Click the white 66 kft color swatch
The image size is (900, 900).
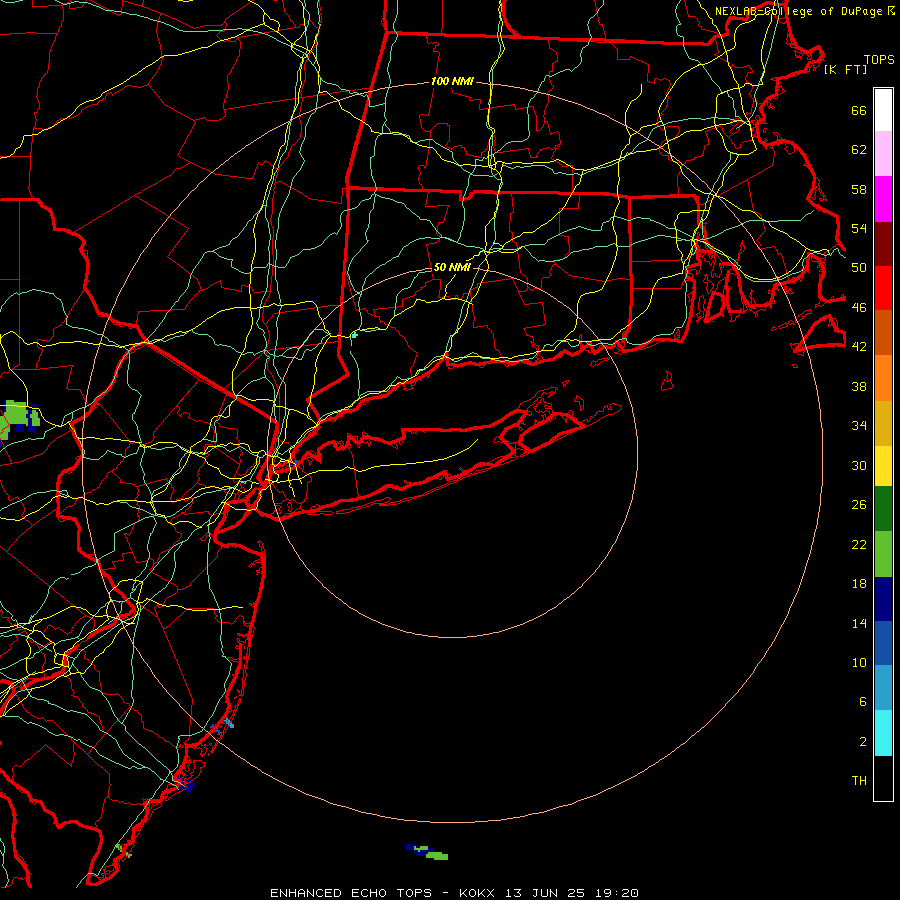click(x=883, y=110)
